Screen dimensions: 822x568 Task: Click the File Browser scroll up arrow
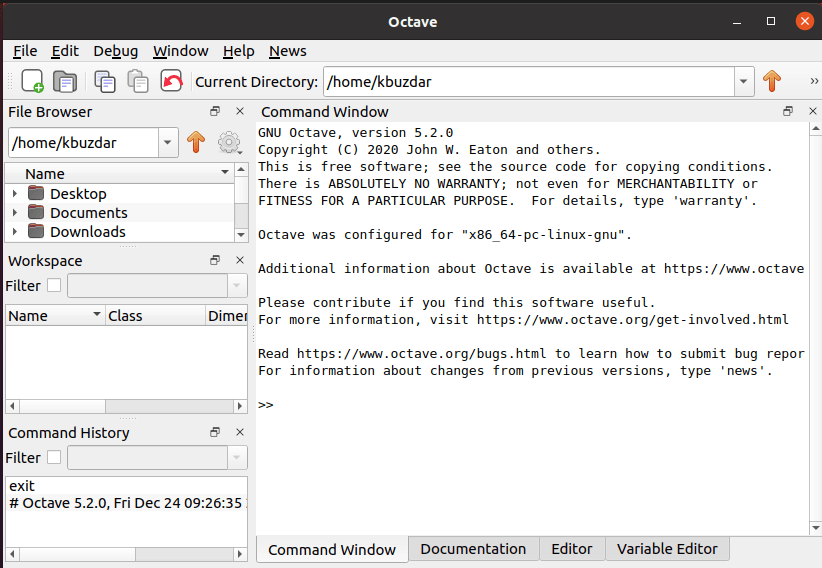click(241, 169)
